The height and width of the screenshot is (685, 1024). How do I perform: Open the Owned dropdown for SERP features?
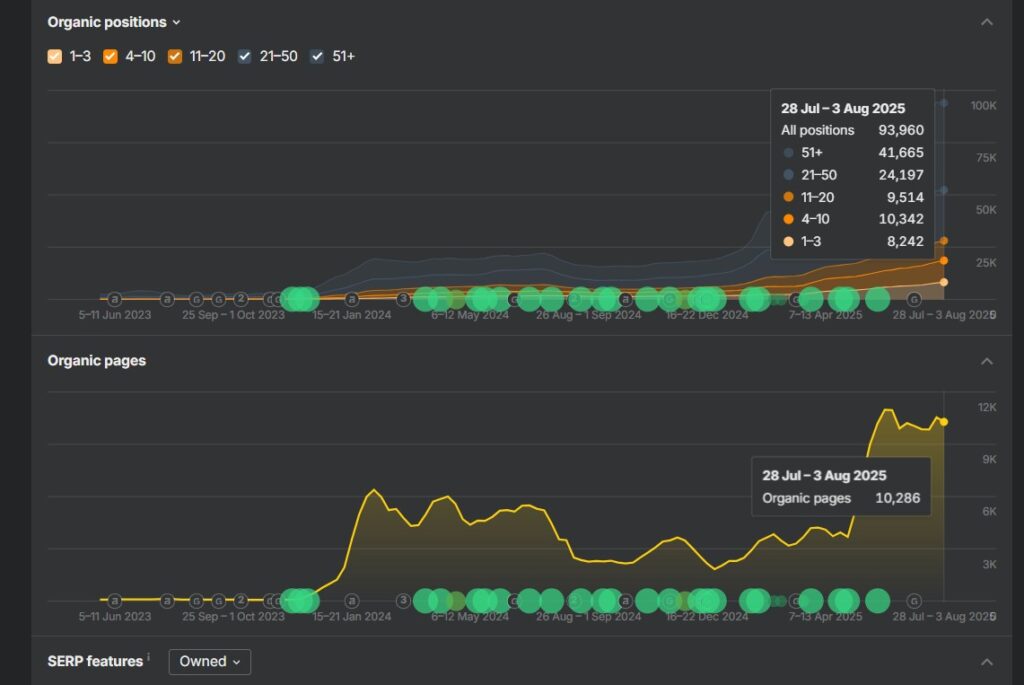coord(209,661)
